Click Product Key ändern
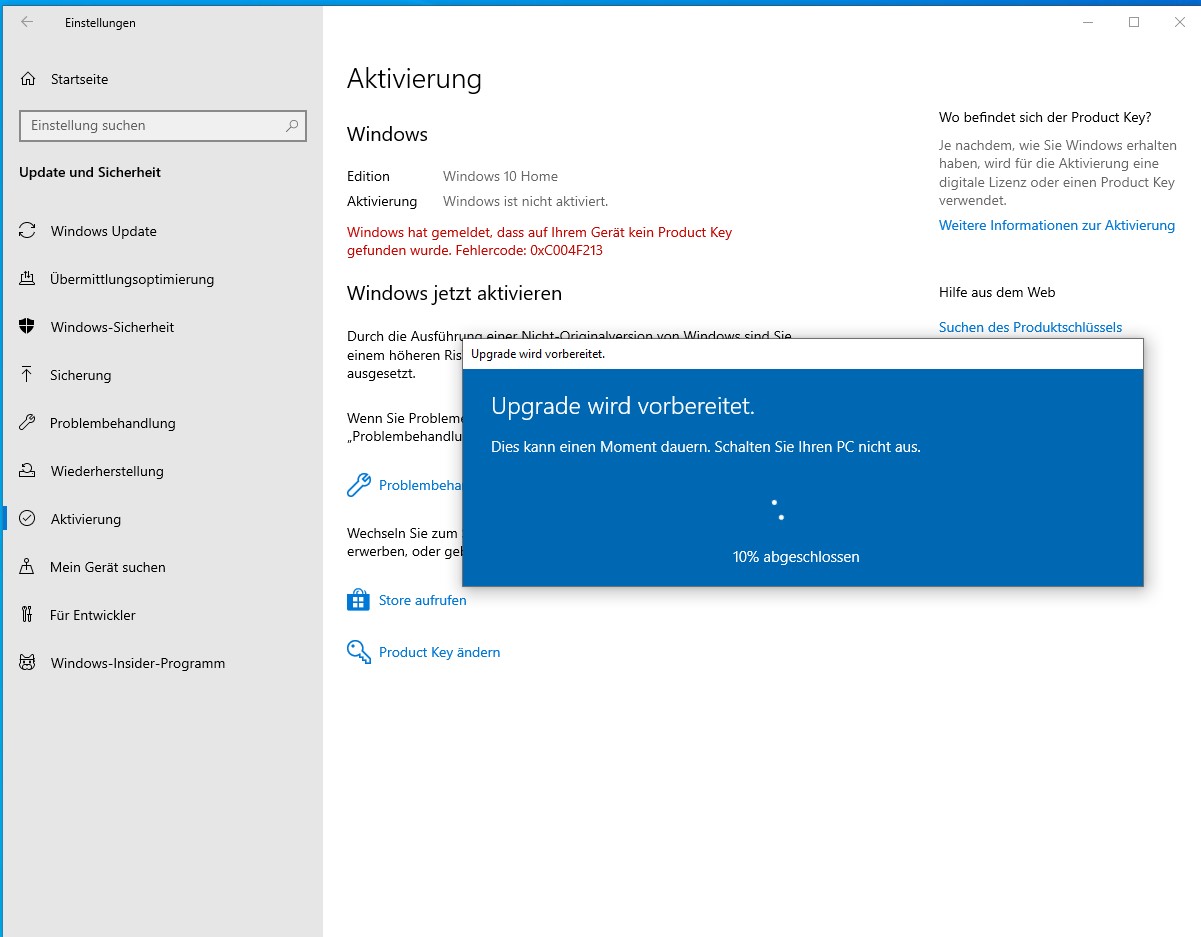The image size is (1201, 937). click(438, 652)
